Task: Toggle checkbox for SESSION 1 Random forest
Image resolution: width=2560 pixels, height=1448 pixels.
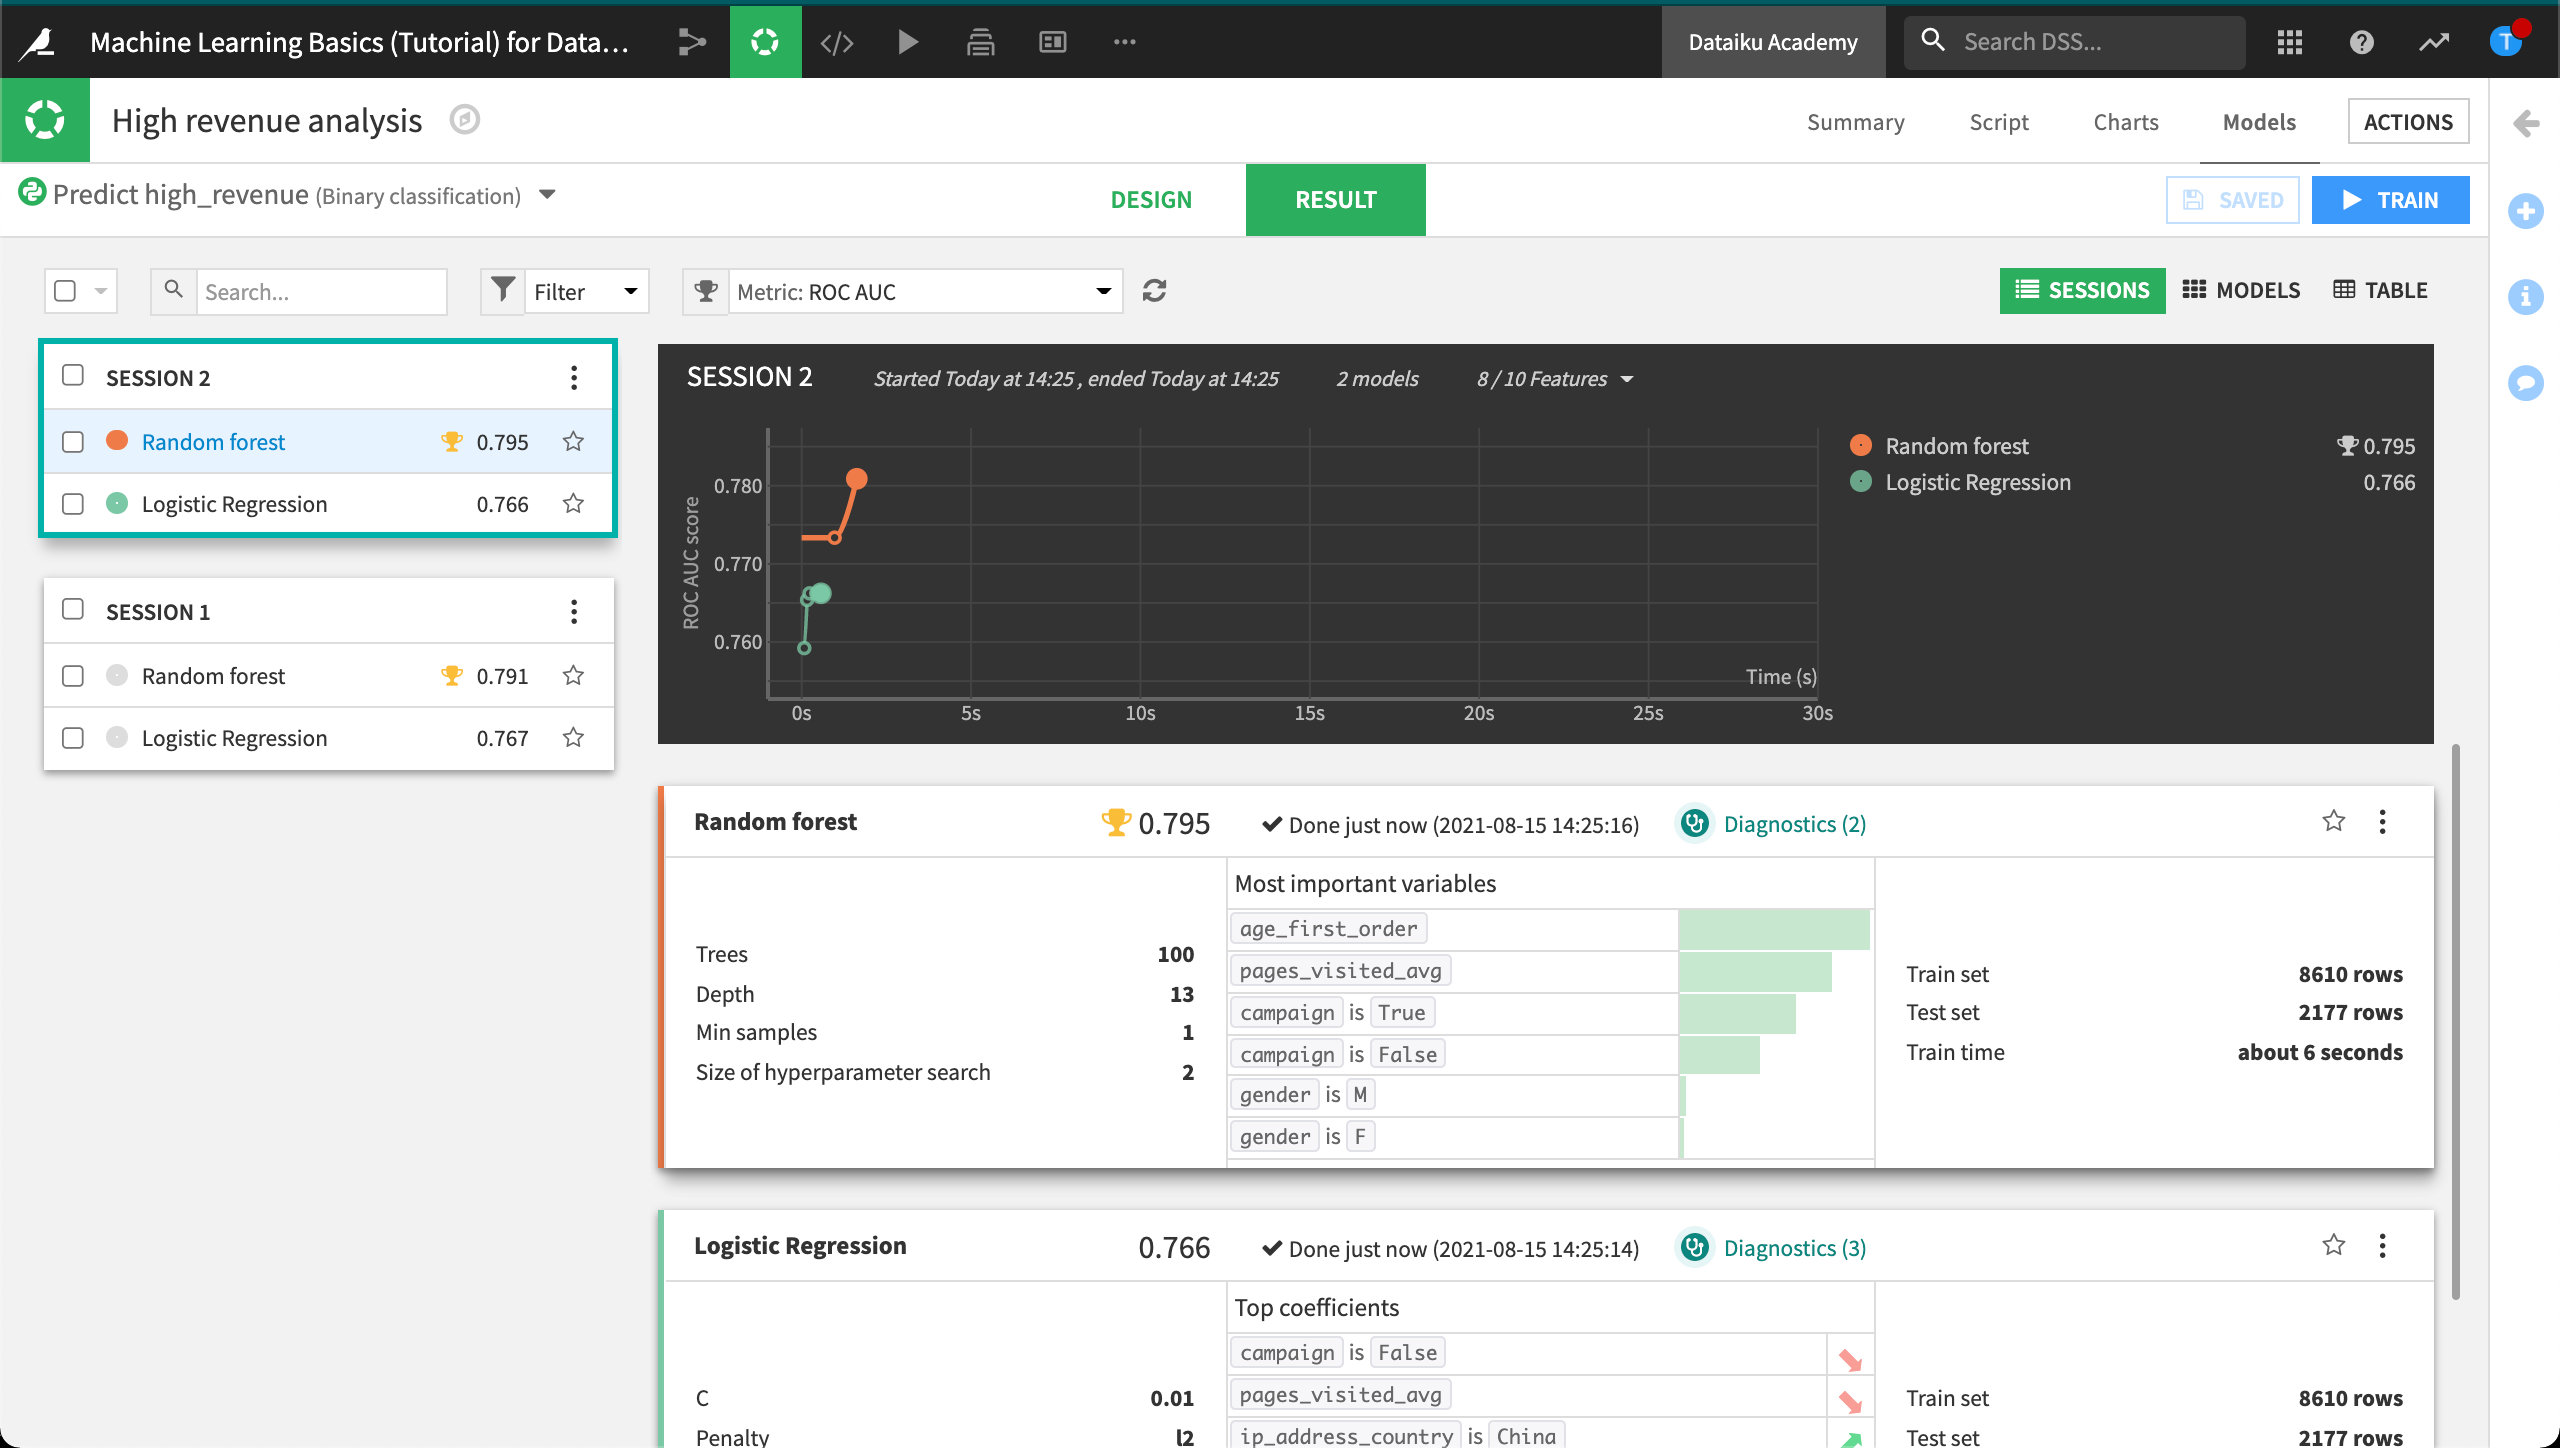Action: [x=72, y=675]
